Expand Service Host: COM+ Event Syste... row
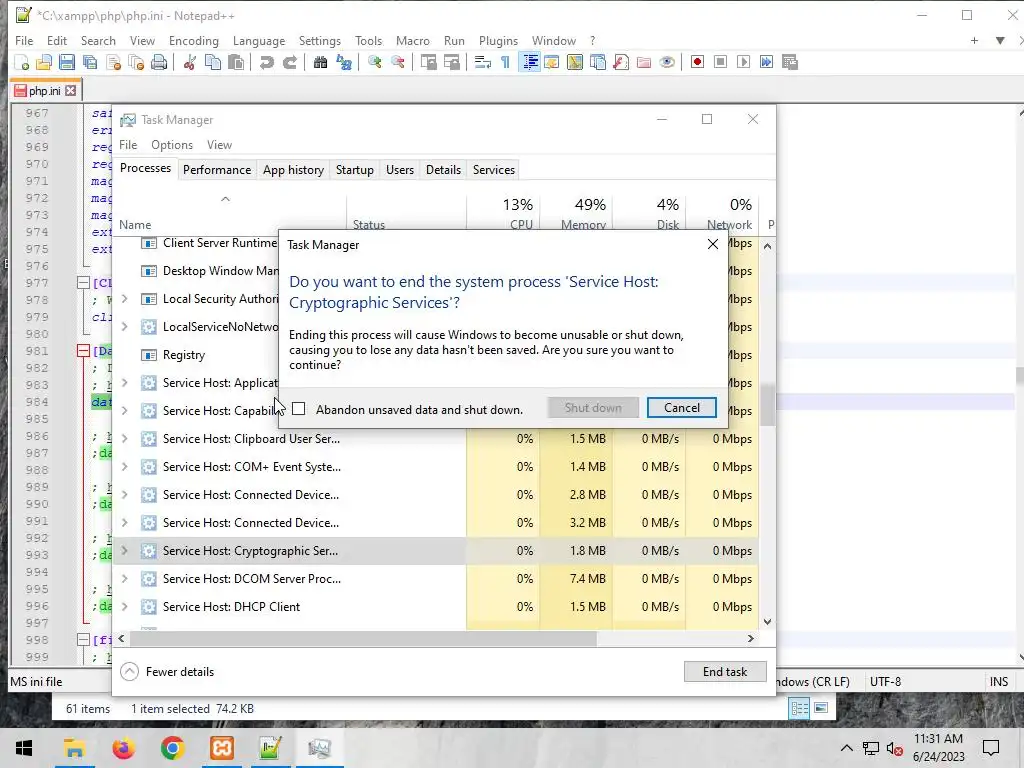 pos(125,467)
